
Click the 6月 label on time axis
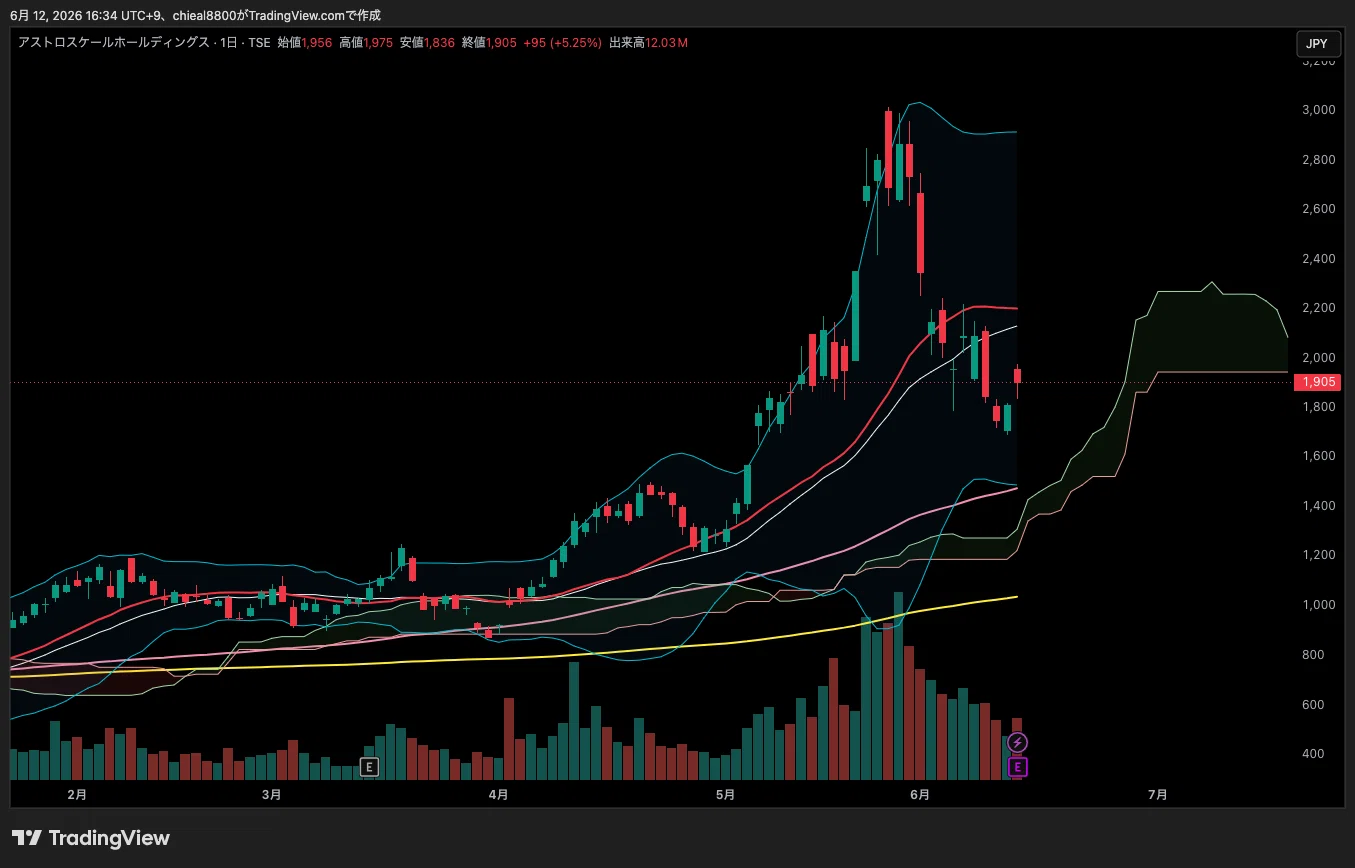(x=920, y=795)
